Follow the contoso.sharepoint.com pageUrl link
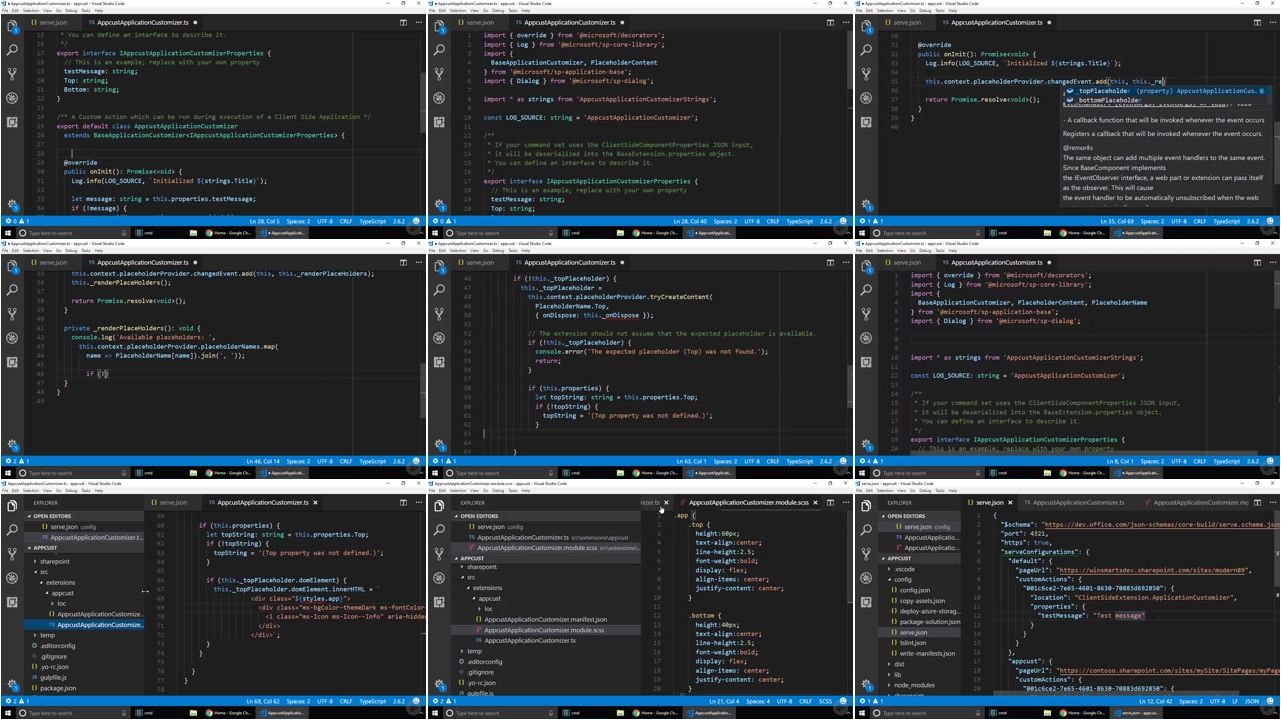The width and height of the screenshot is (1281, 720). pyautogui.click(x=1168, y=671)
